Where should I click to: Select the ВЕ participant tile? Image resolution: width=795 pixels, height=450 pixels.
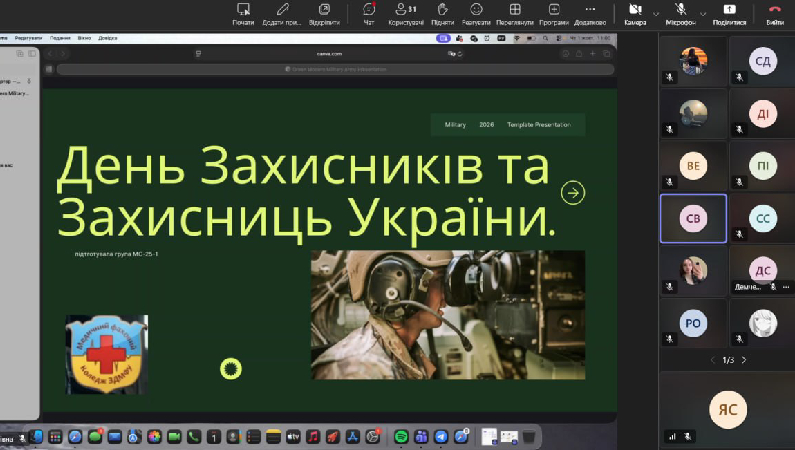[x=693, y=166]
